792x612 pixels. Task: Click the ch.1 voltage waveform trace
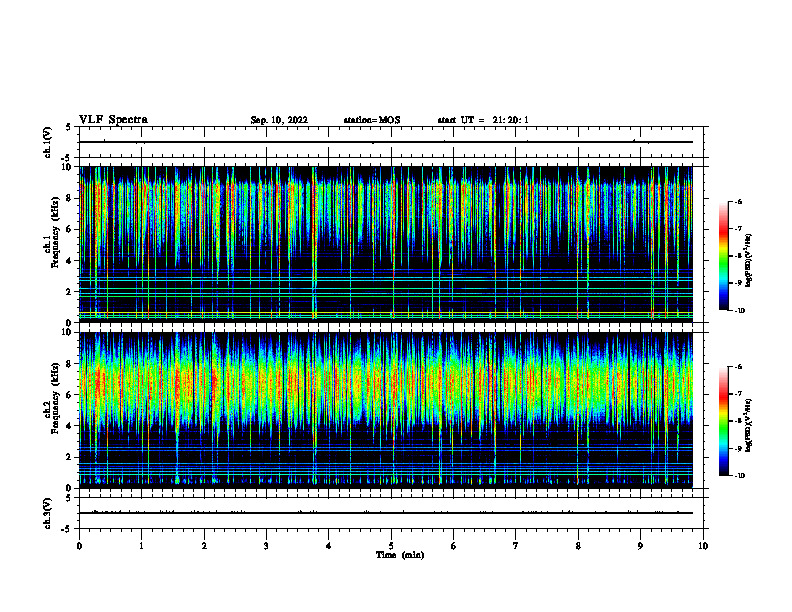[x=386, y=142]
